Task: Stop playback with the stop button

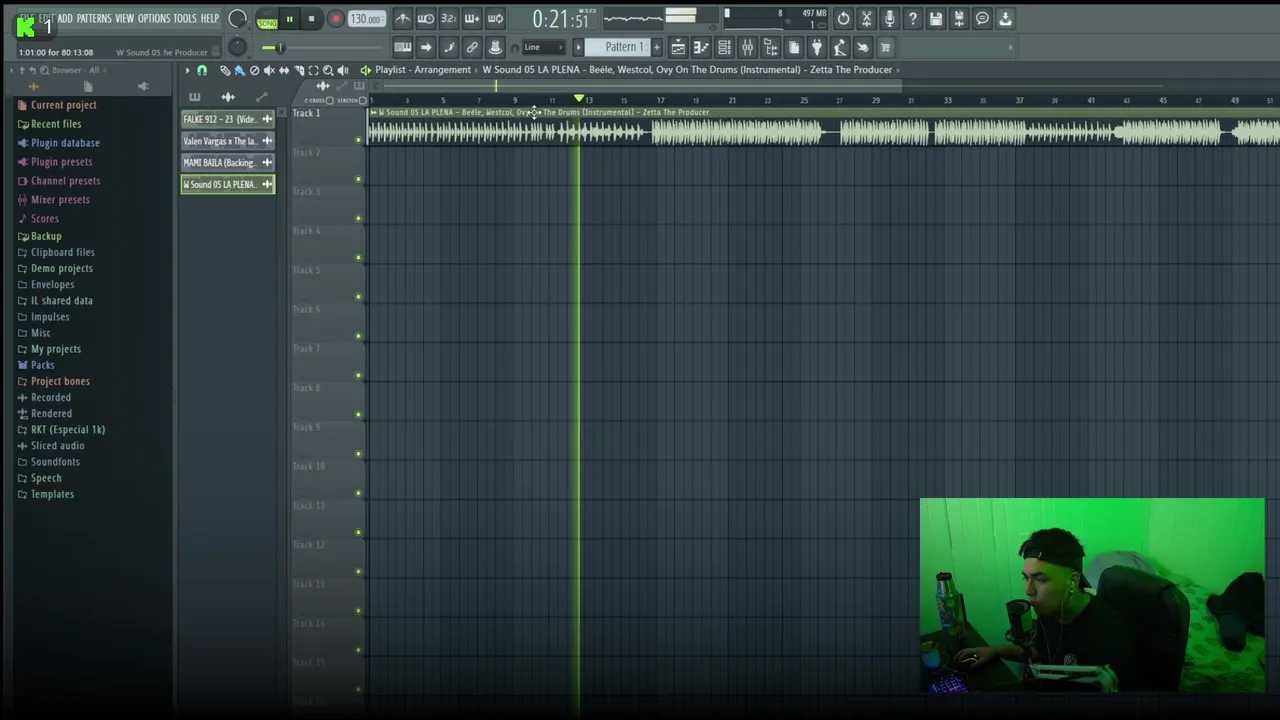Action: (x=311, y=19)
